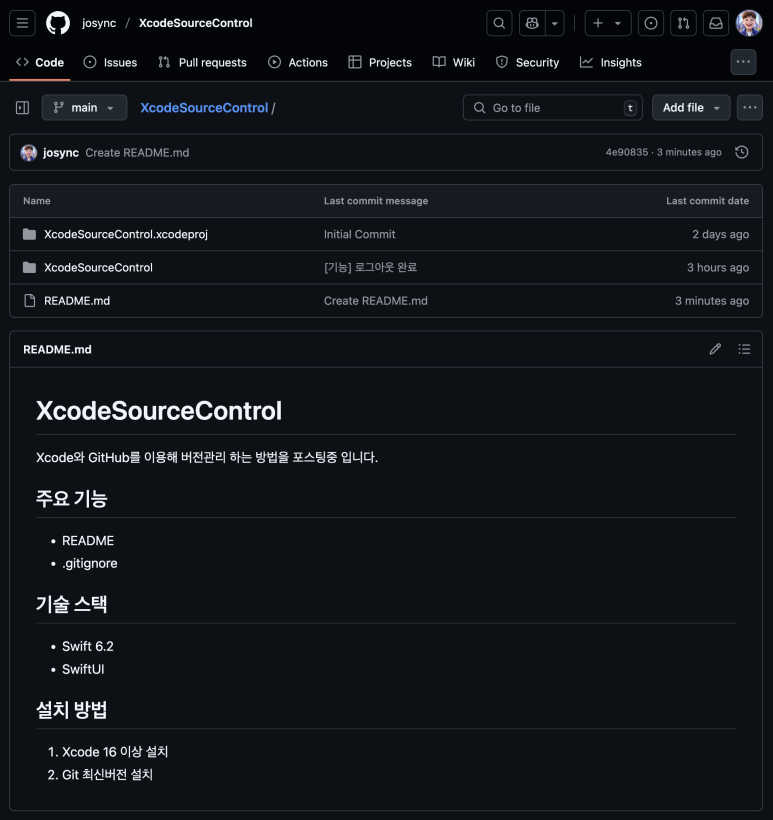This screenshot has height=820, width=773.
Task: Click the 설치 방법 heading
Action: pos(72,710)
